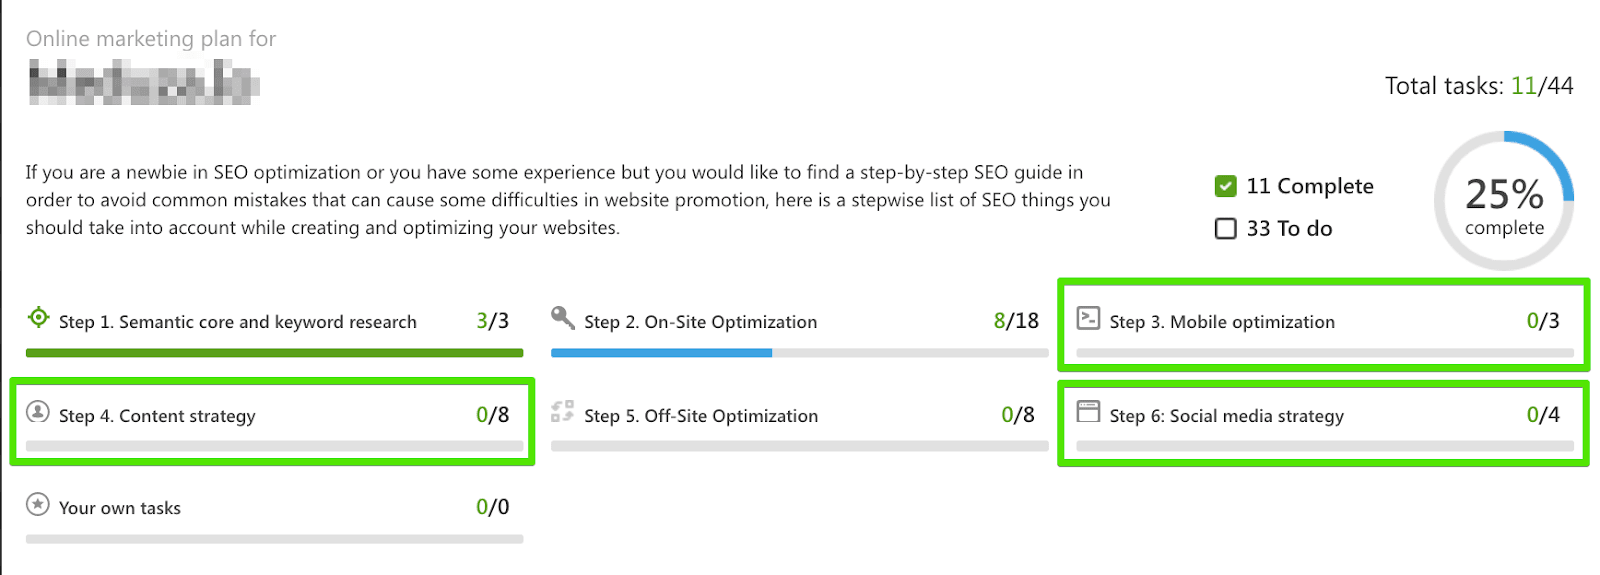Check the 33 To do checkbox
Image resolution: width=1600 pixels, height=575 pixels.
coord(1225,229)
